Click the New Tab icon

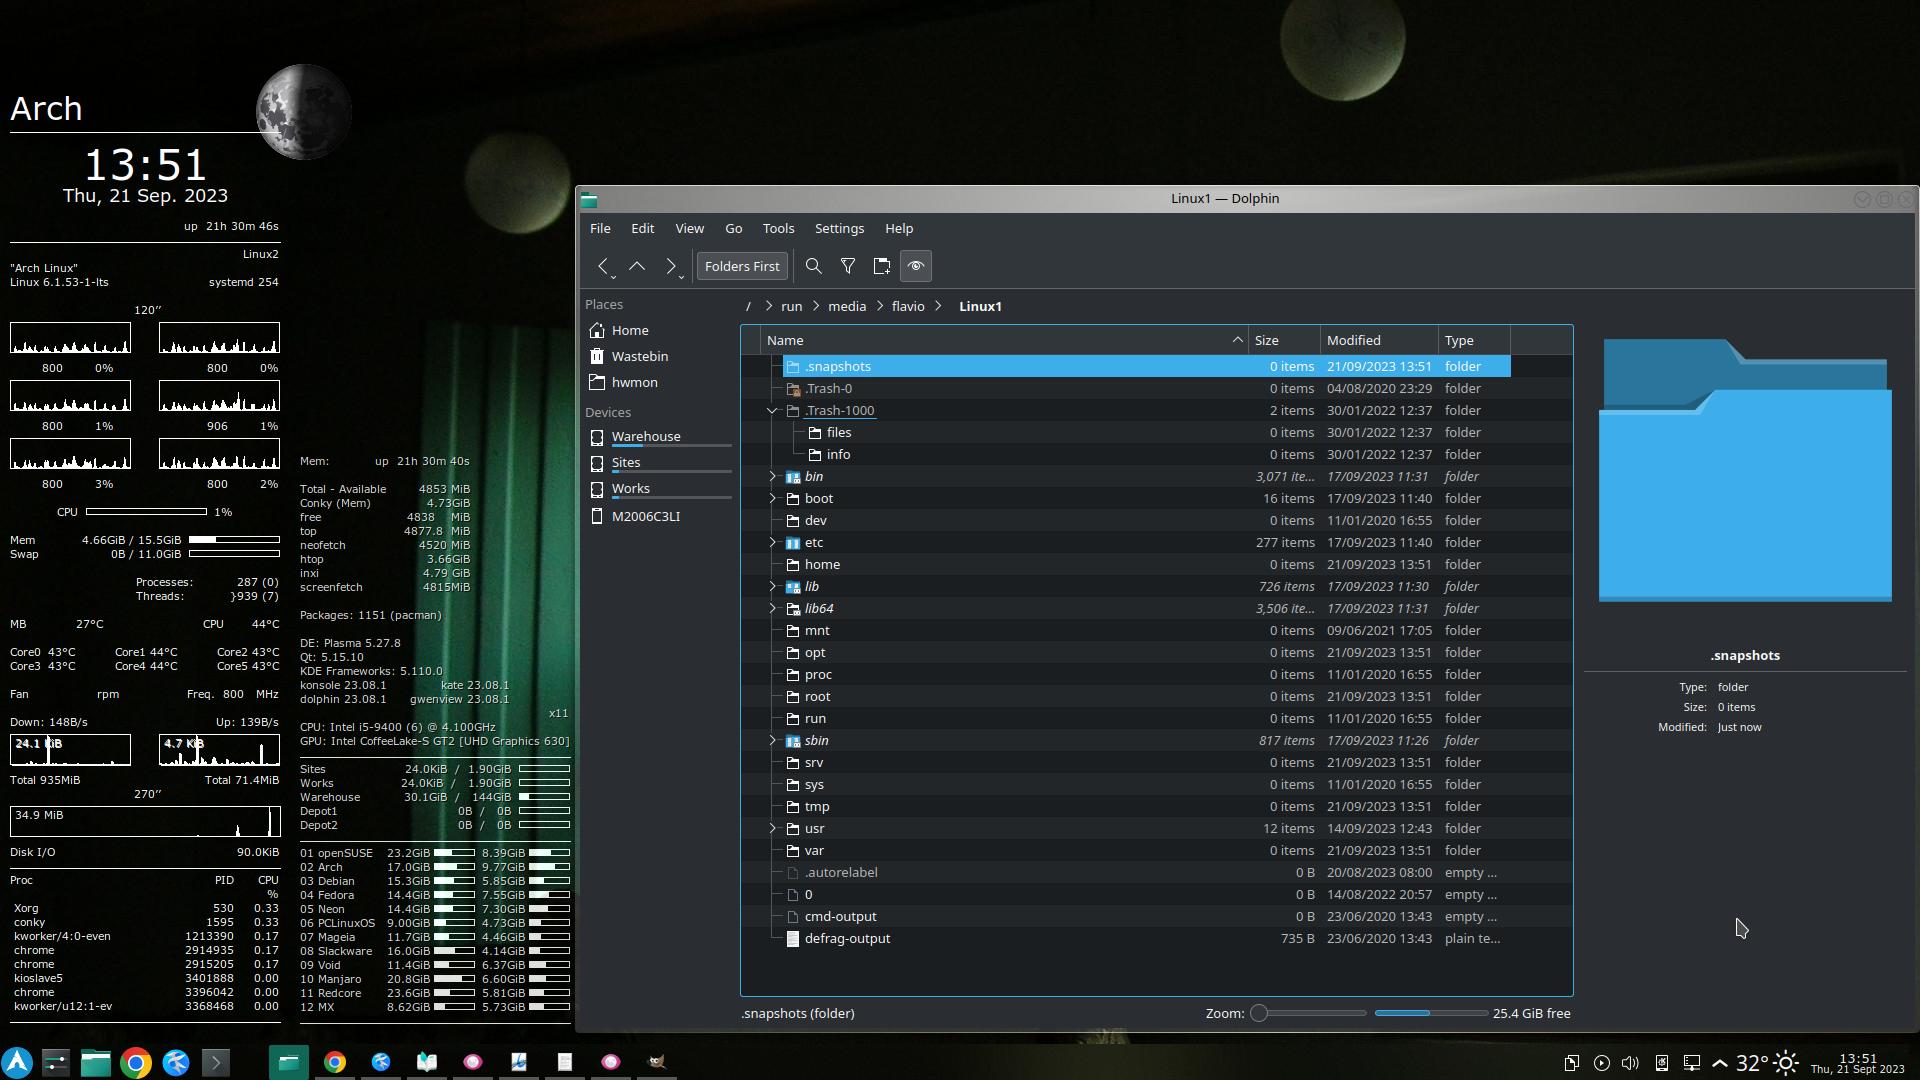[x=882, y=266]
